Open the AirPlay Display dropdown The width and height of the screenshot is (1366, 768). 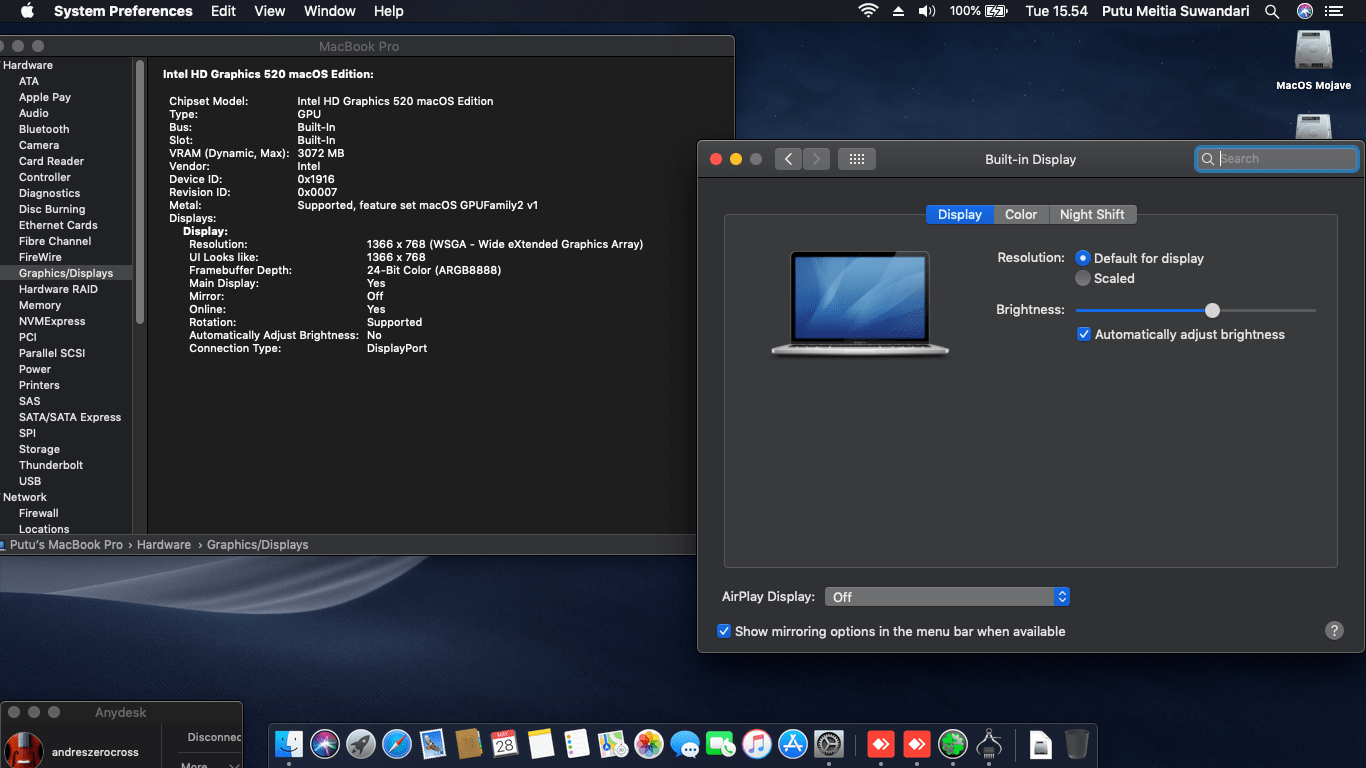pyautogui.click(x=946, y=596)
